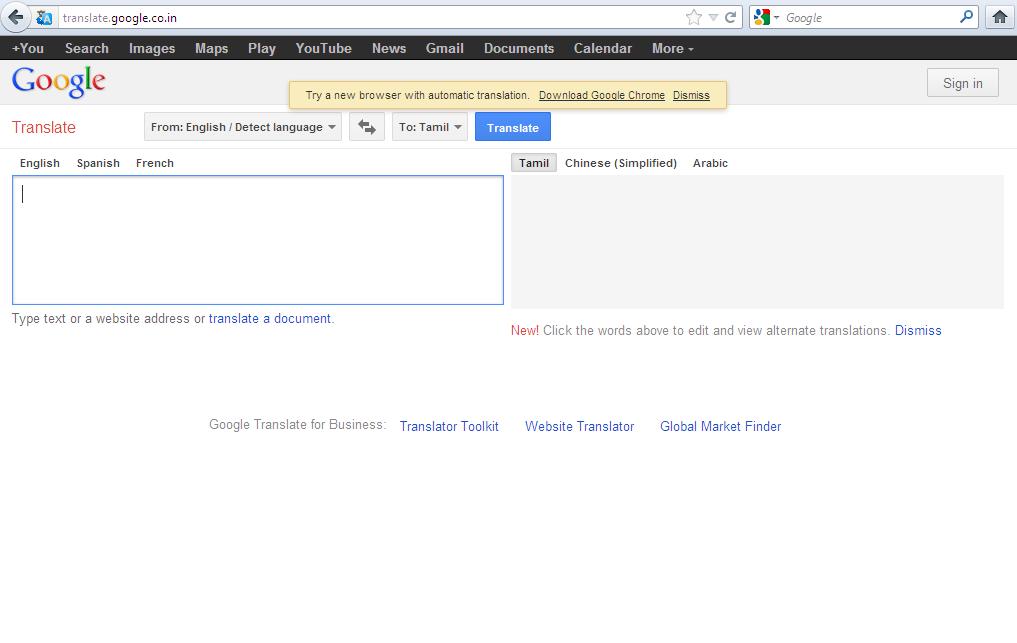Click the Google Translate site favicon
This screenshot has height=643, width=1017.
[44, 18]
